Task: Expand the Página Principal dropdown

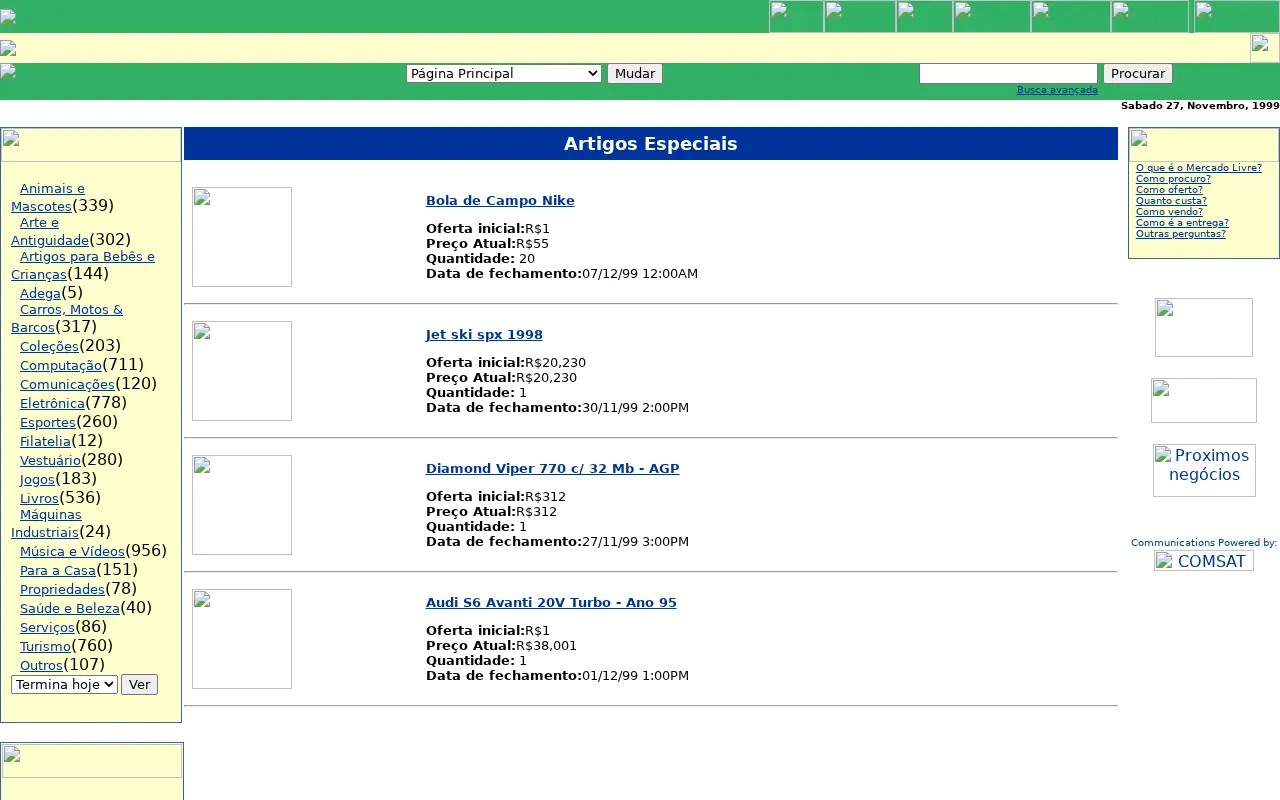Action: (504, 73)
